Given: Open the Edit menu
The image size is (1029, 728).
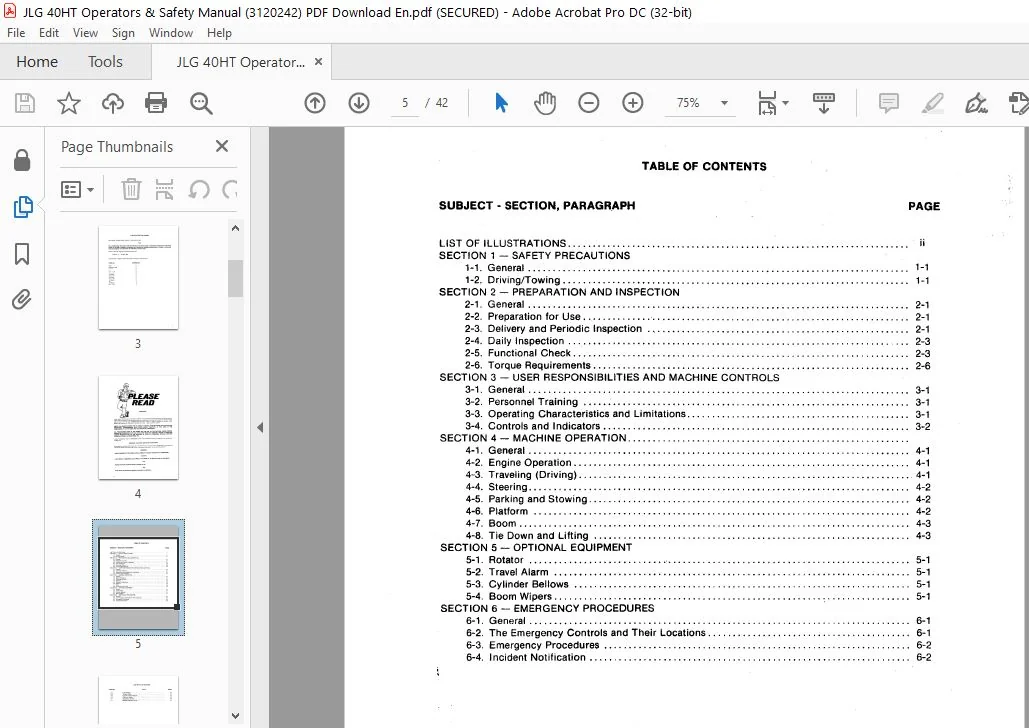Looking at the screenshot, I should click(x=49, y=33).
